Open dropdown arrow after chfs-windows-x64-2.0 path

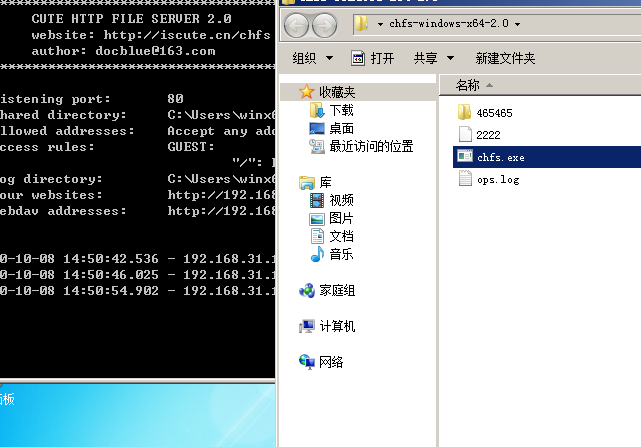[517, 24]
